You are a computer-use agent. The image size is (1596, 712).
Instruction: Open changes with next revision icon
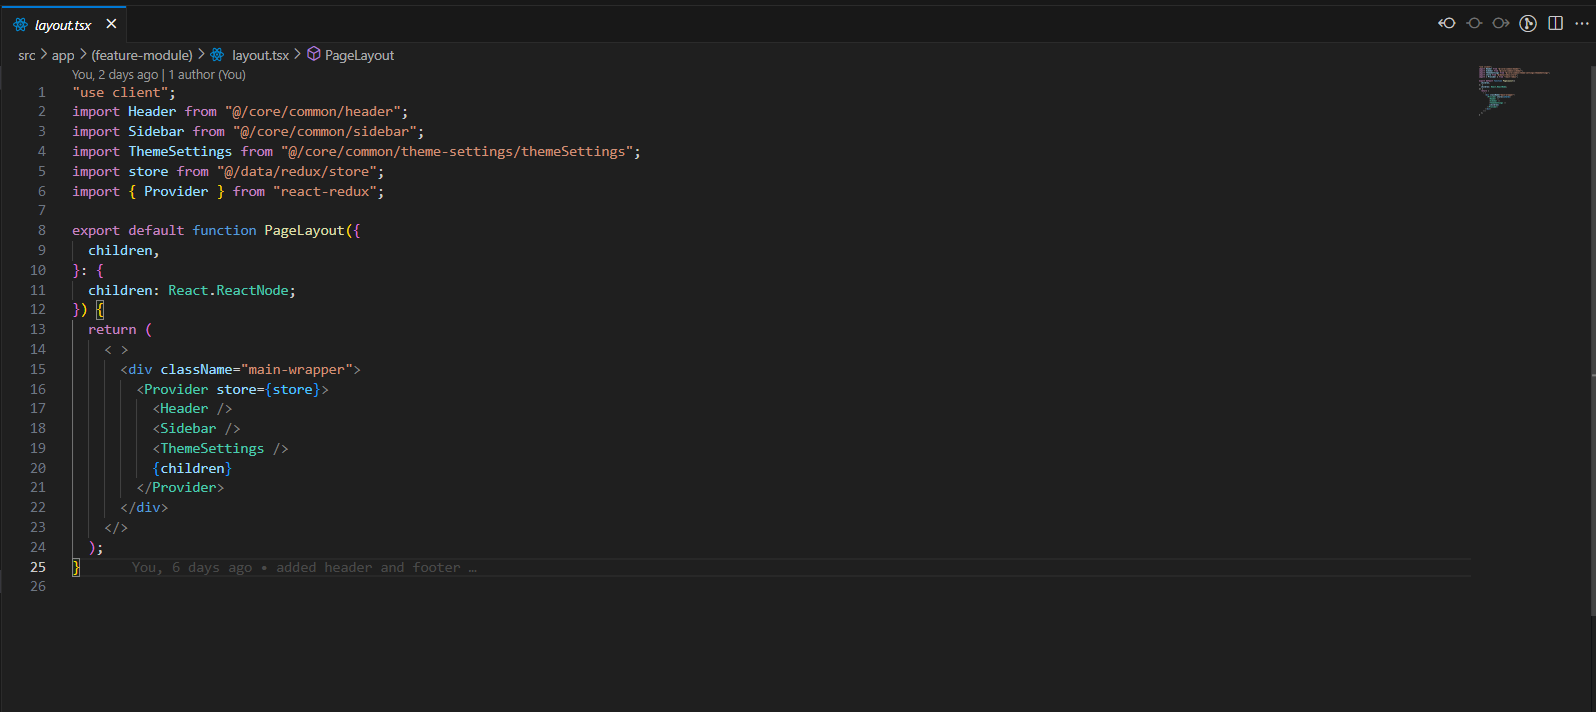(1501, 23)
